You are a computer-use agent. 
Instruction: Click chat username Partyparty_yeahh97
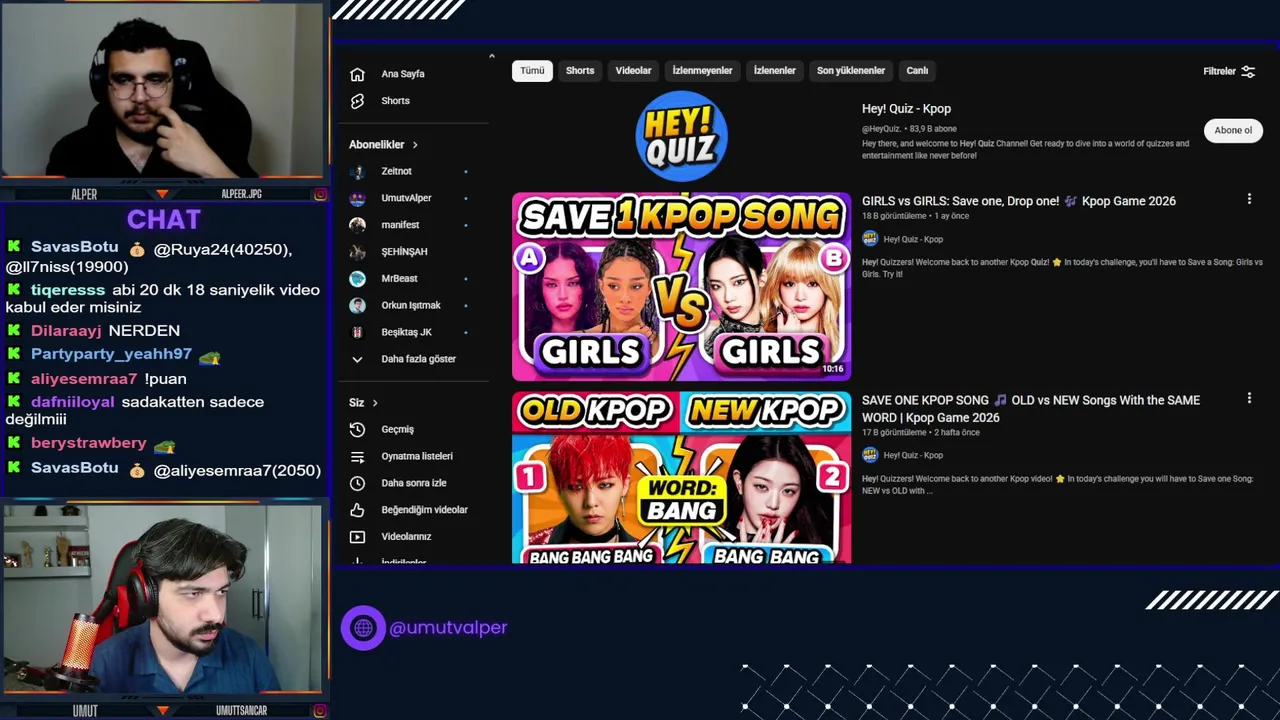tap(111, 354)
